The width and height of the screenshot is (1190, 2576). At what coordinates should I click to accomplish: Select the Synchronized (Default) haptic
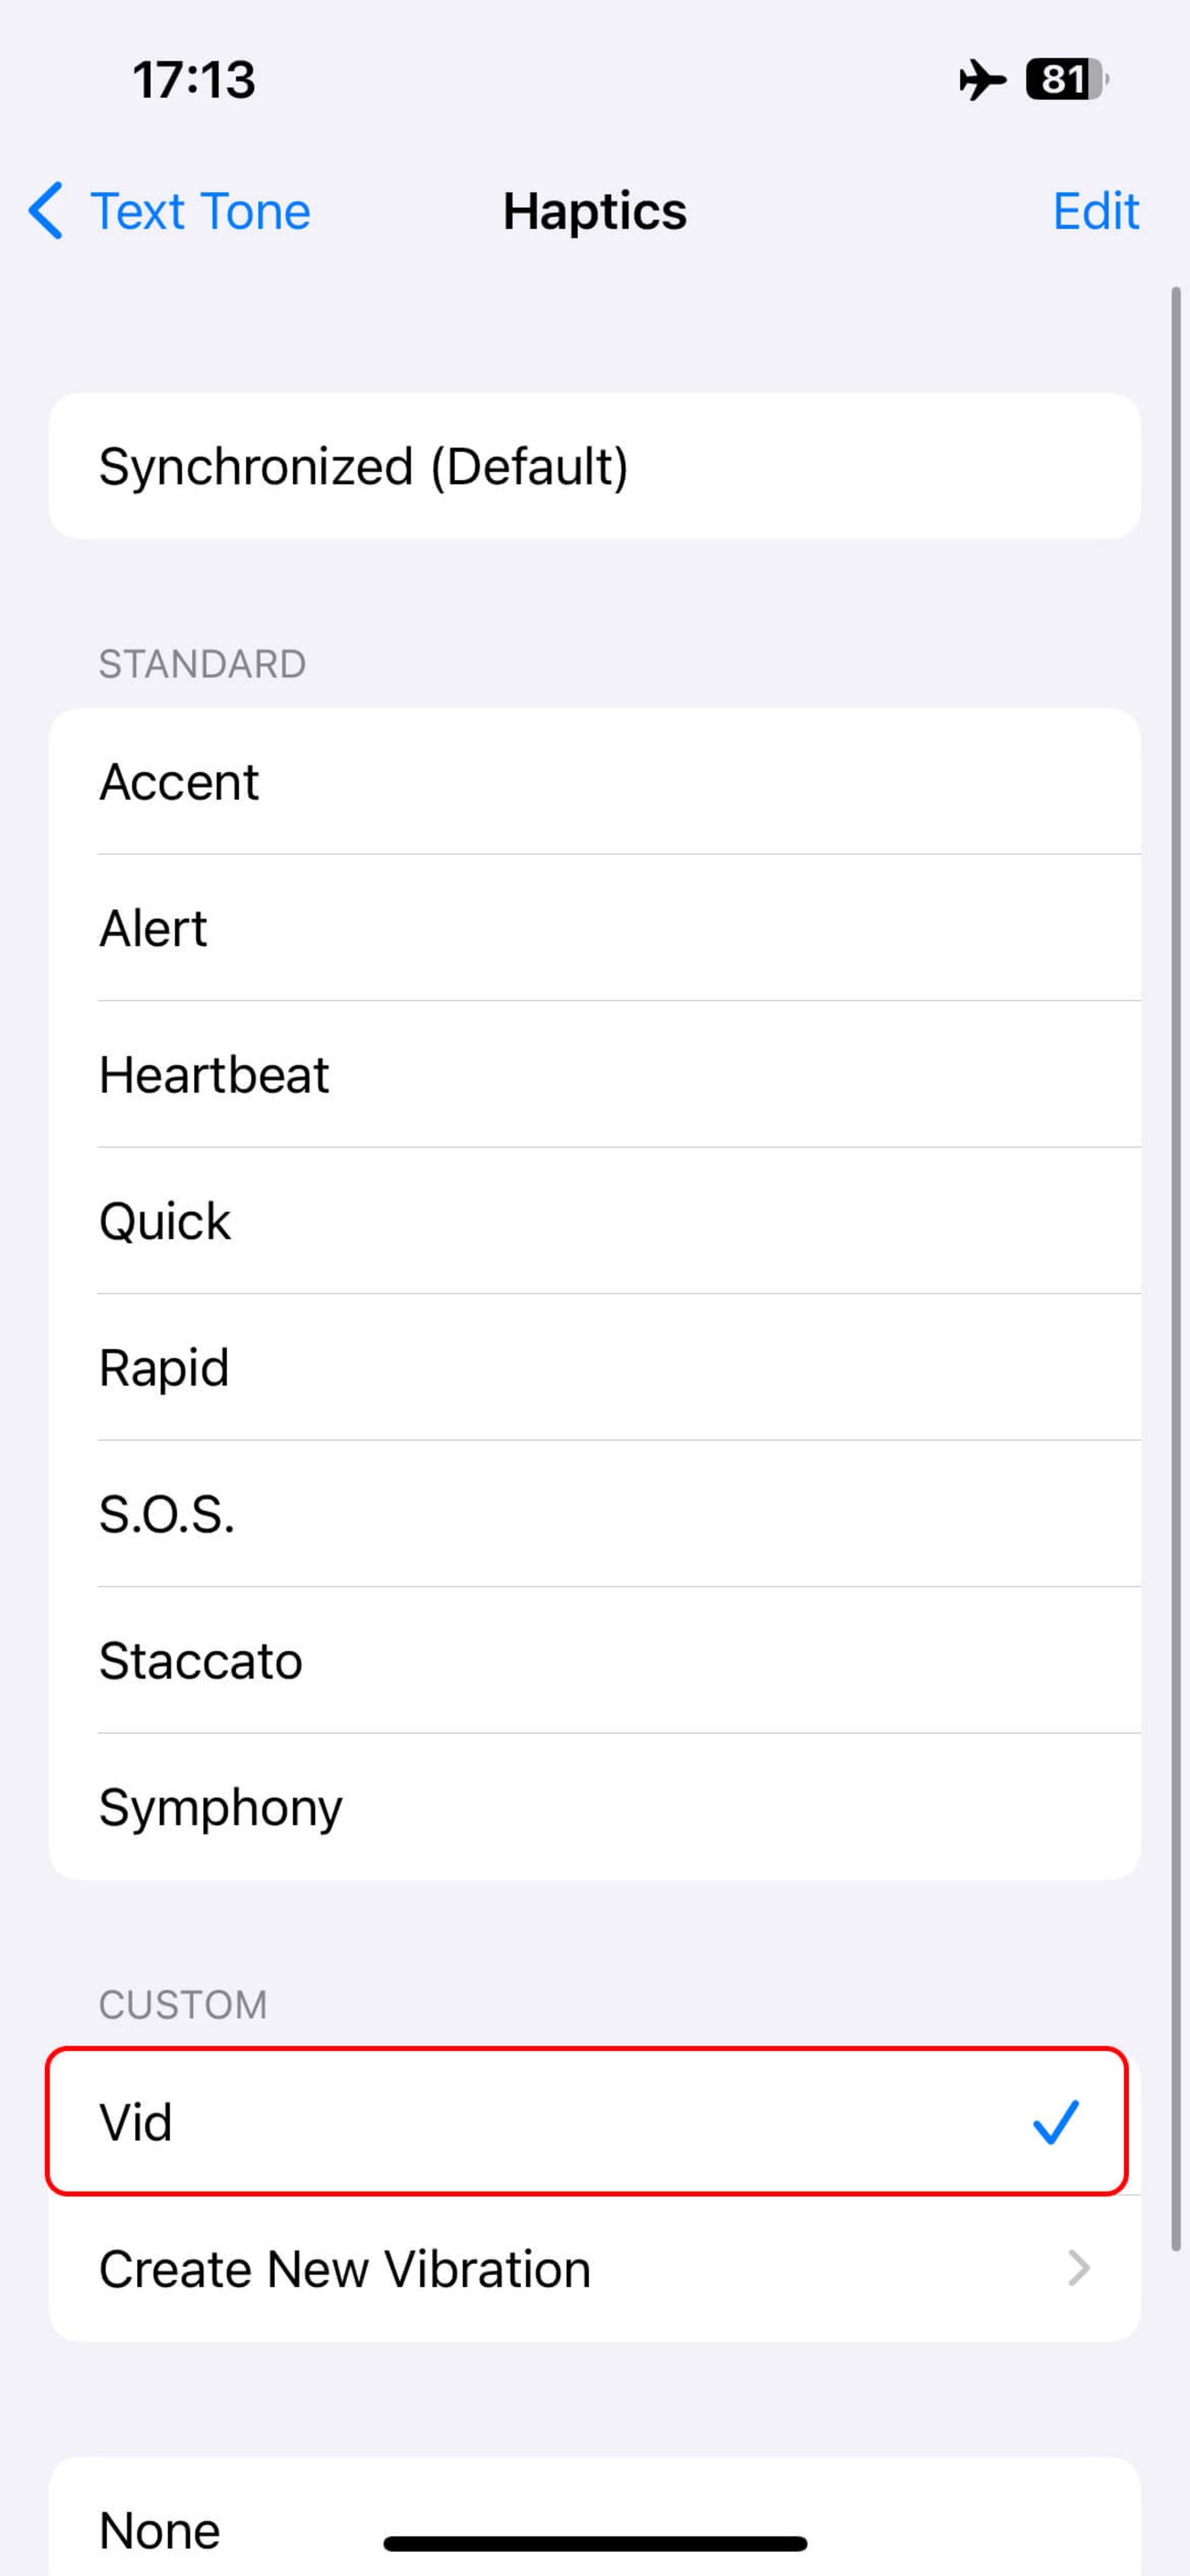pyautogui.click(x=595, y=466)
